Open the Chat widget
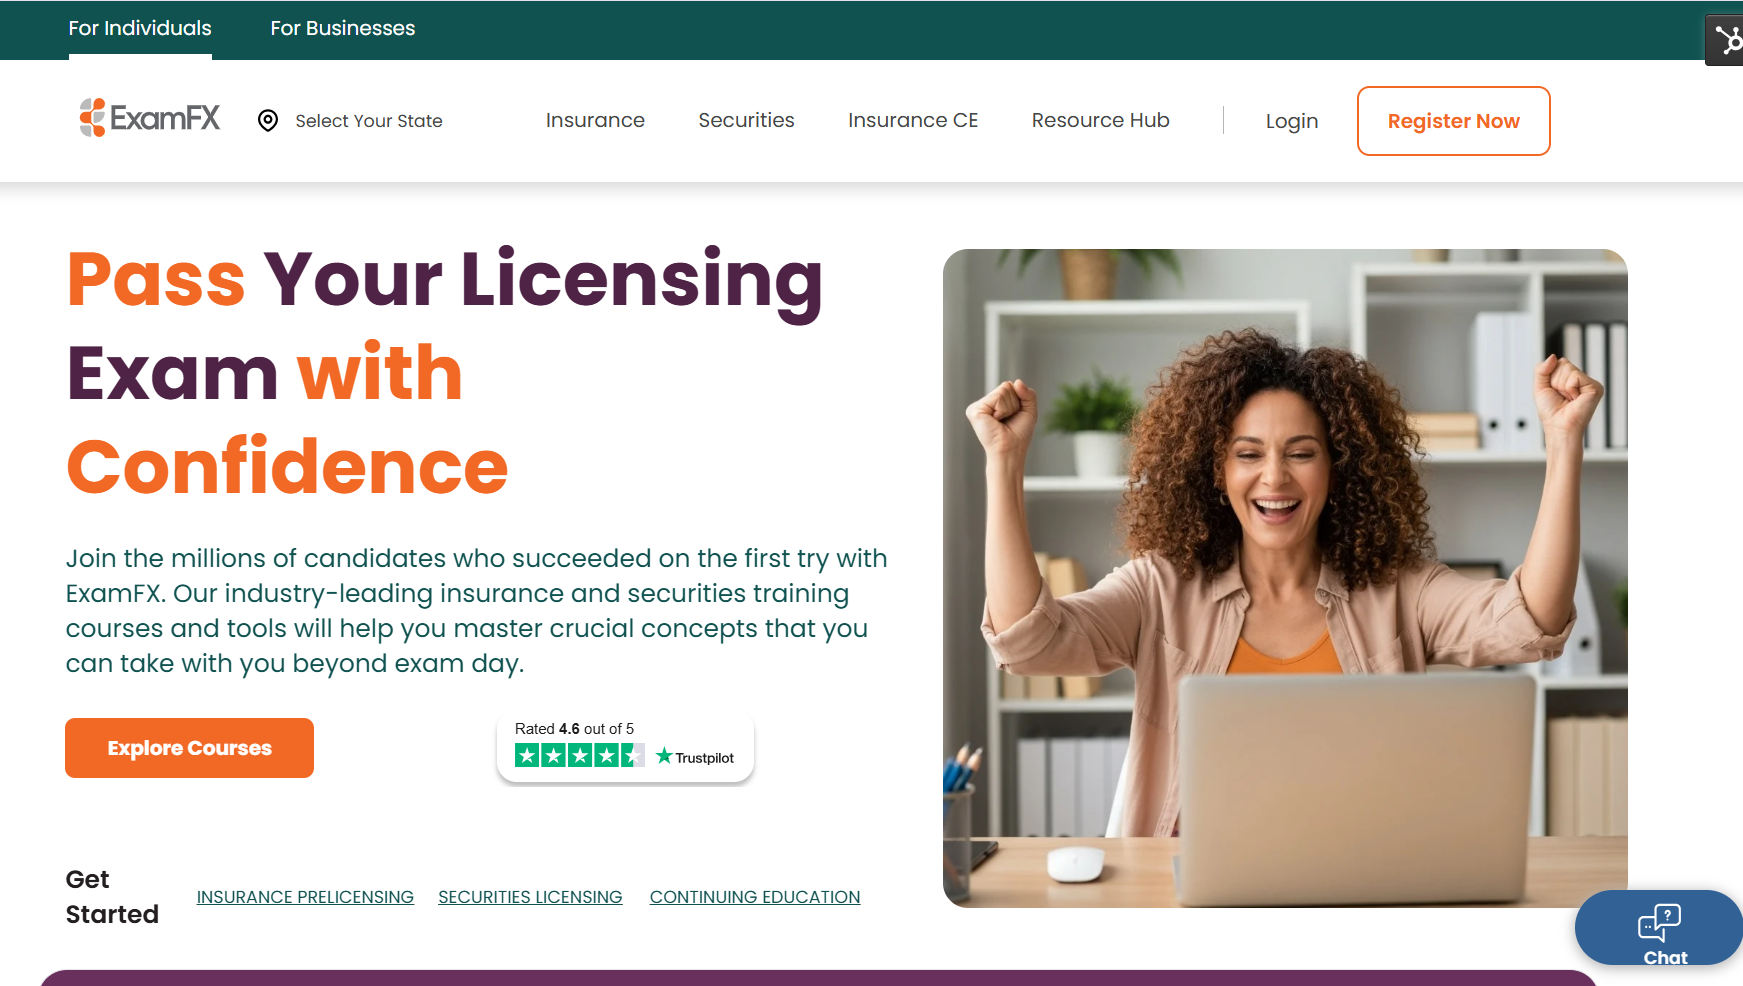Image resolution: width=1743 pixels, height=986 pixels. [x=1660, y=929]
